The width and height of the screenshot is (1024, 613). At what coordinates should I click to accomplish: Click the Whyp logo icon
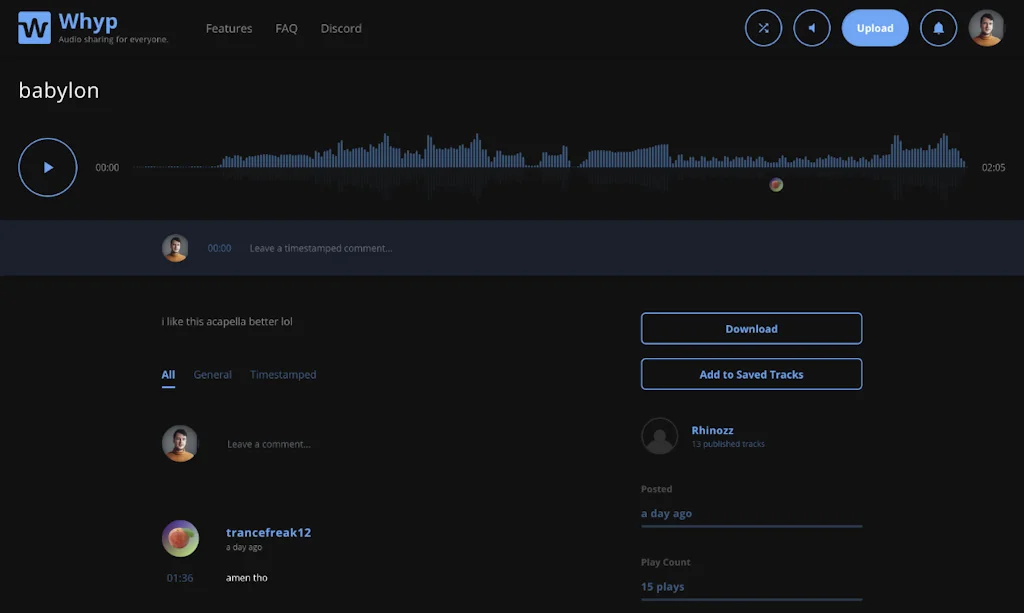[x=34, y=28]
